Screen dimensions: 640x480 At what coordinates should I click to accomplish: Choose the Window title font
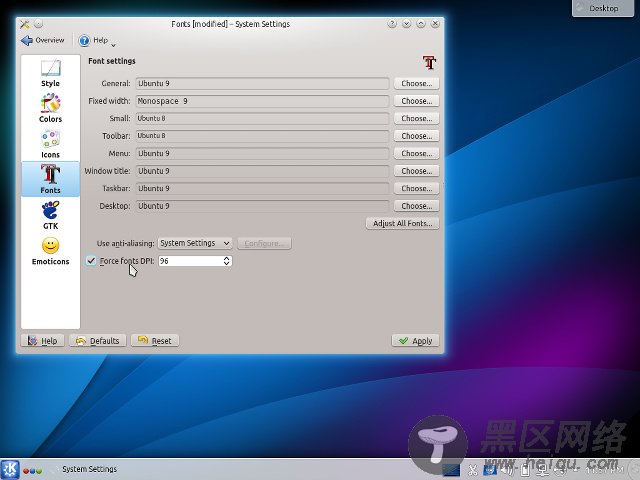click(x=416, y=171)
